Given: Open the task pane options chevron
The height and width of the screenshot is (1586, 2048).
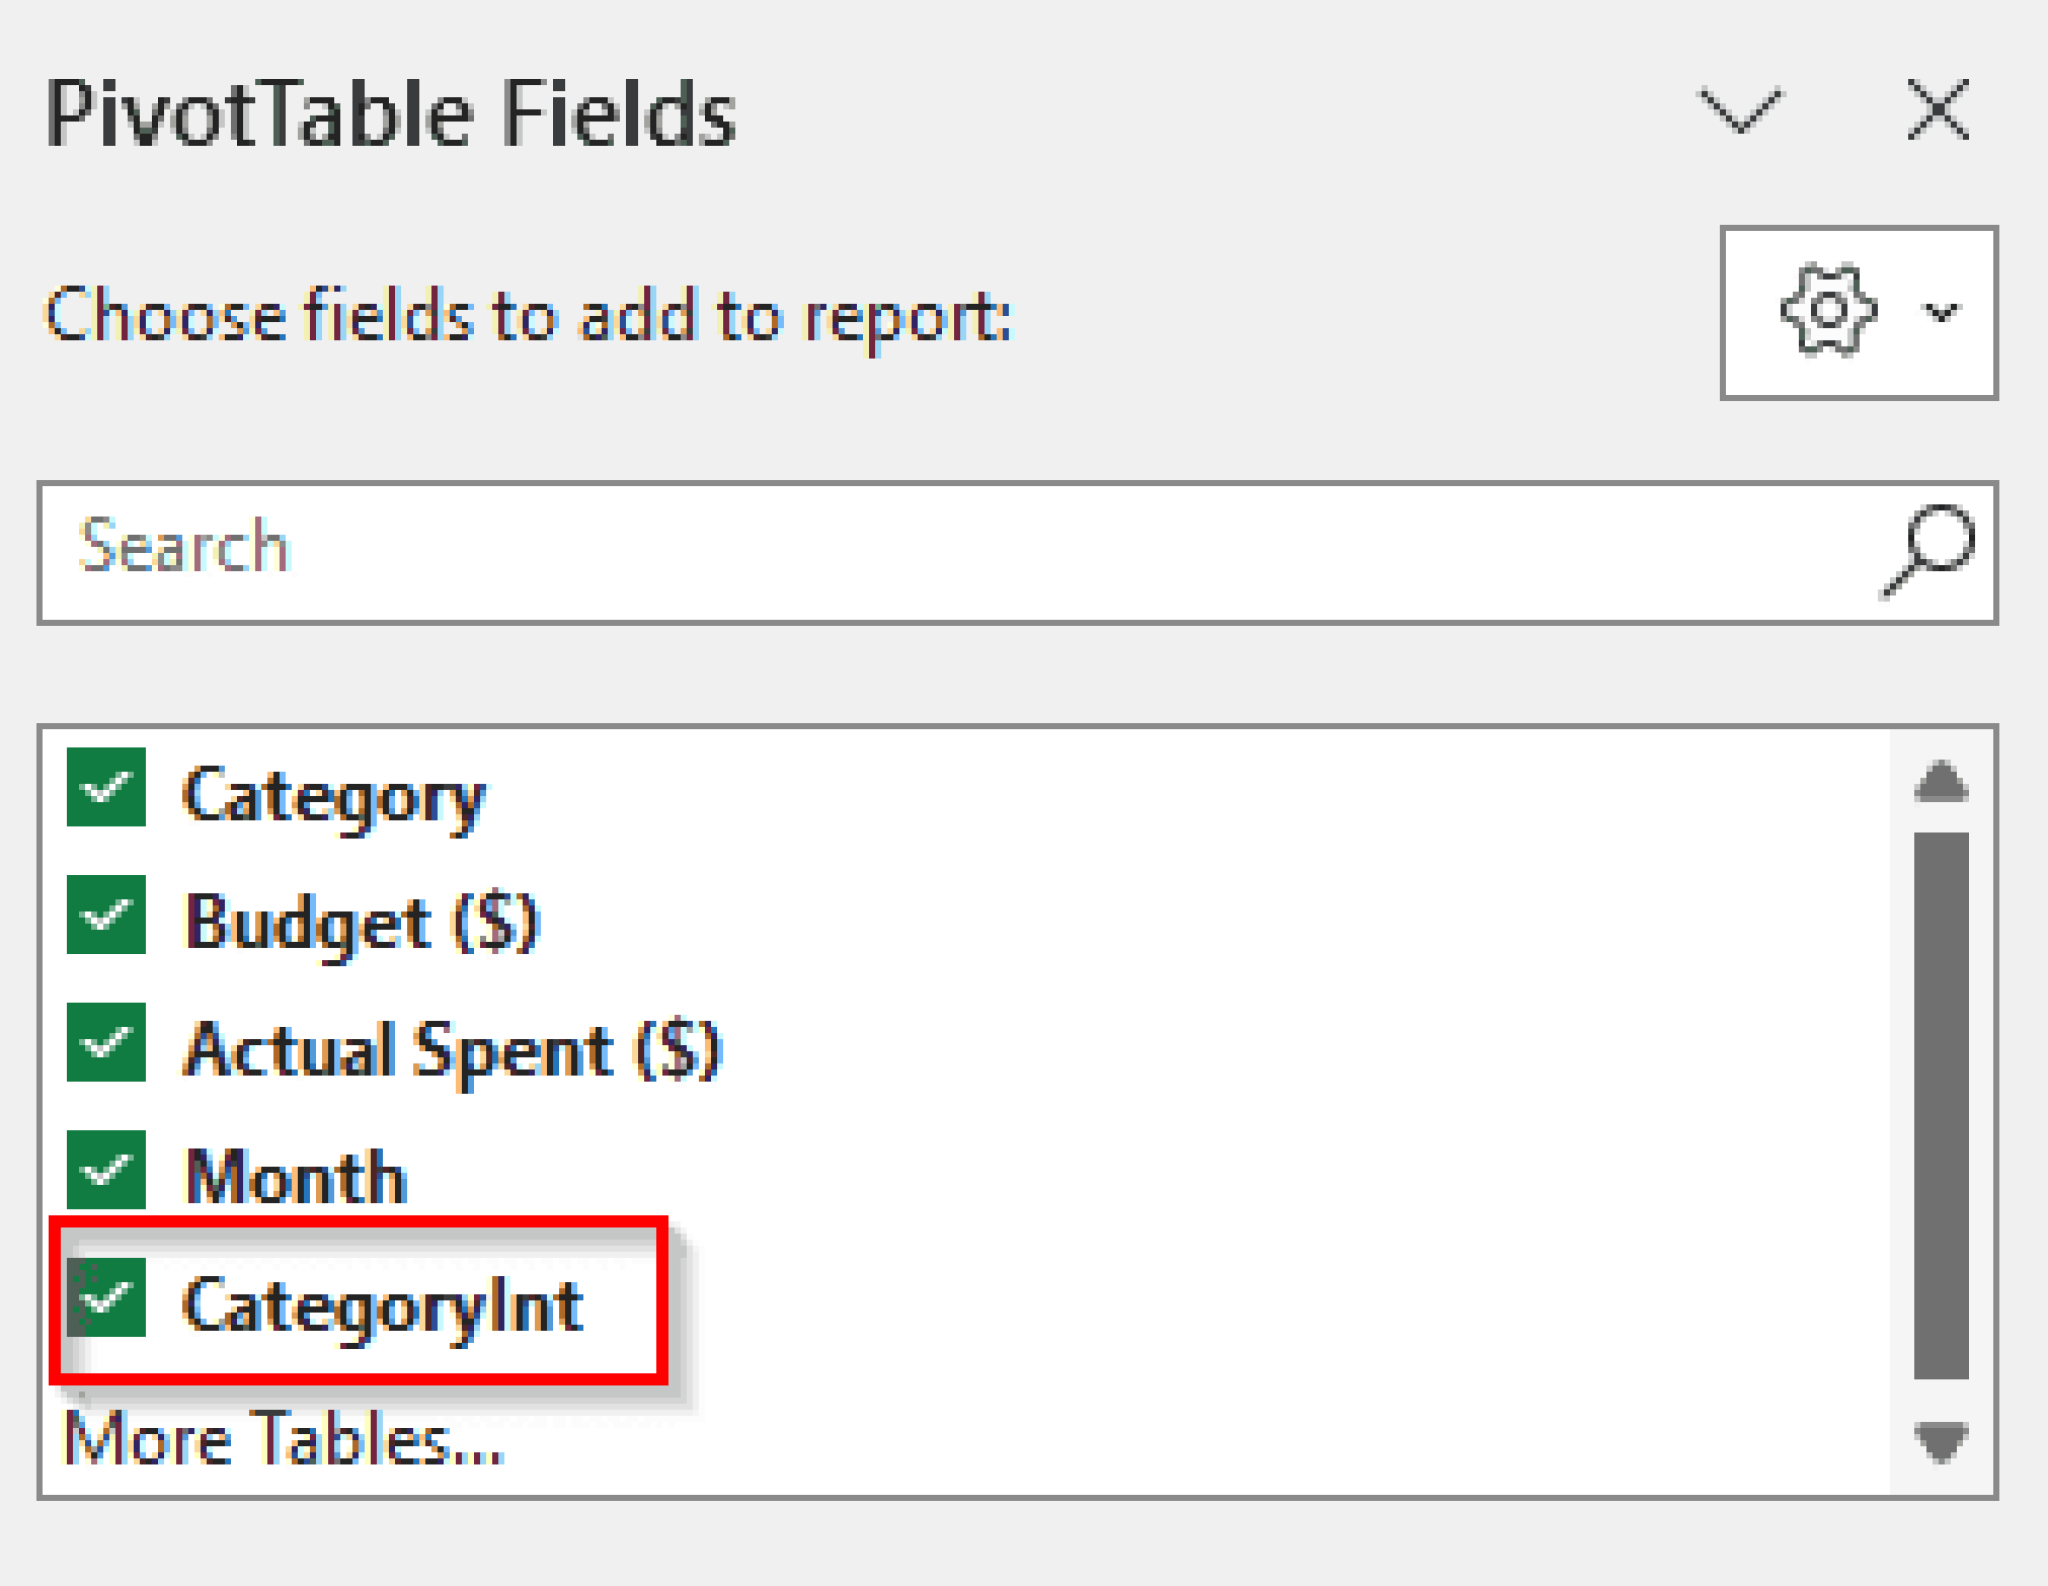Looking at the screenshot, I should pos(1740,110).
